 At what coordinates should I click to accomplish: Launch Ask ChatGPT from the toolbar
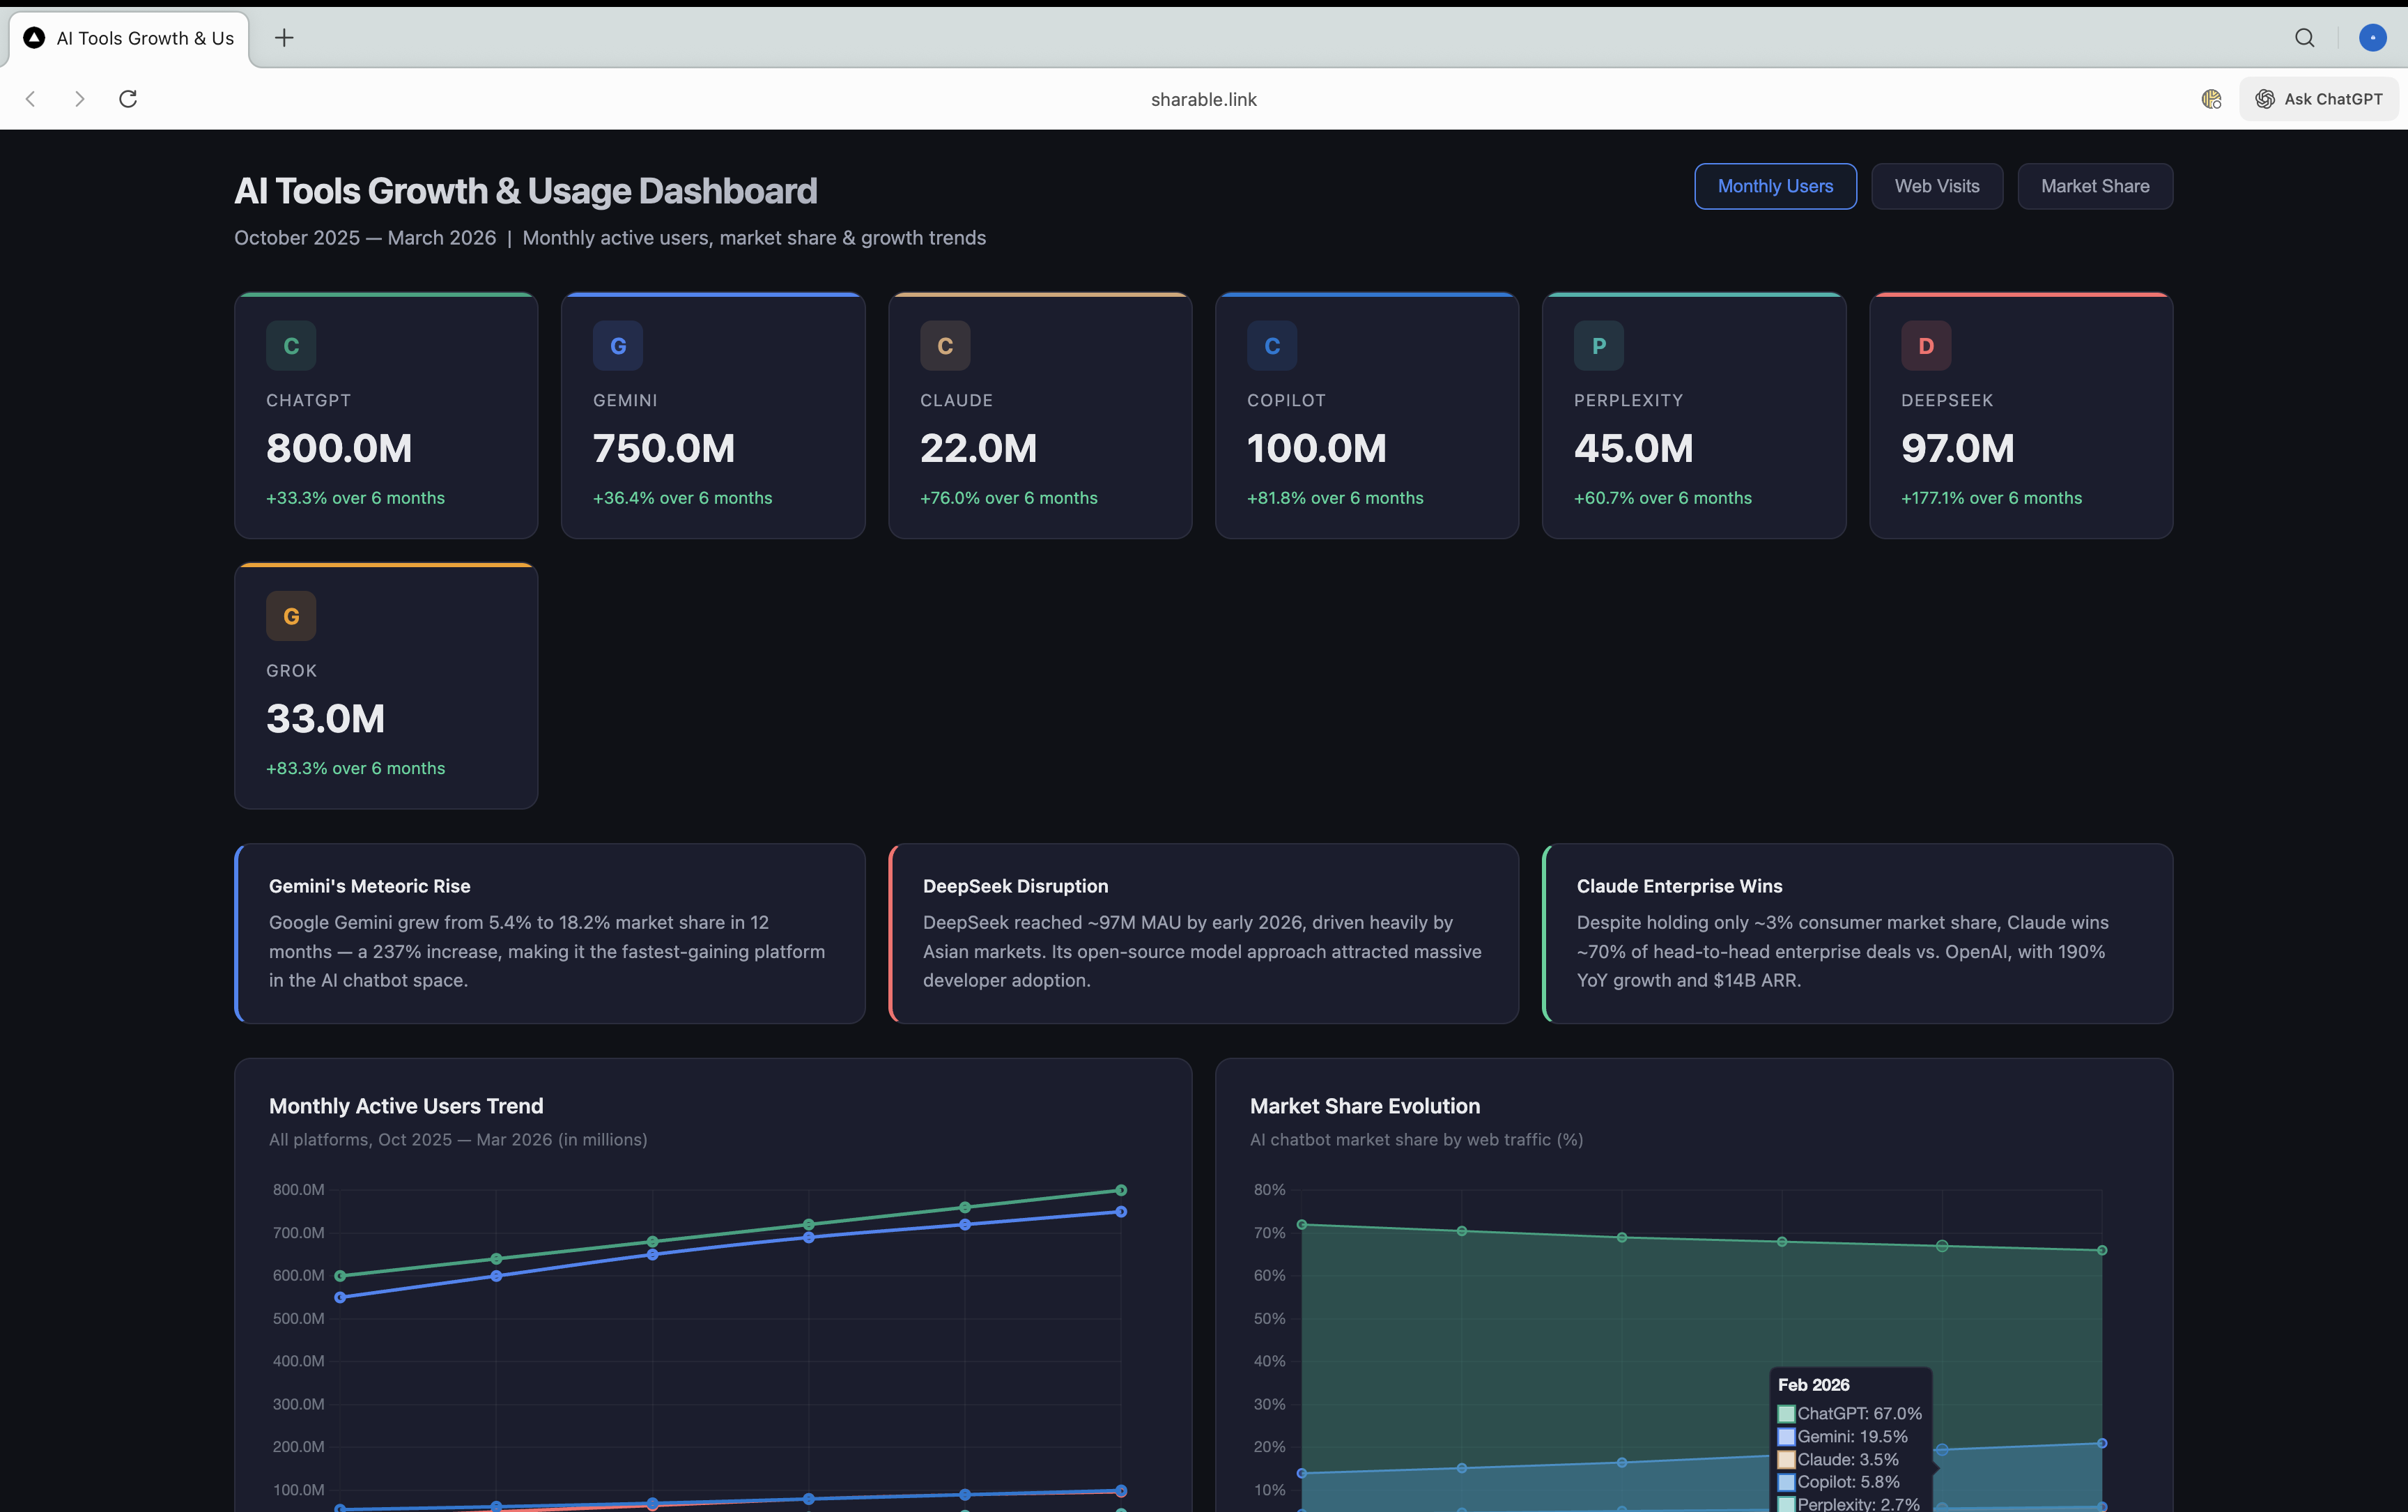tap(2318, 99)
